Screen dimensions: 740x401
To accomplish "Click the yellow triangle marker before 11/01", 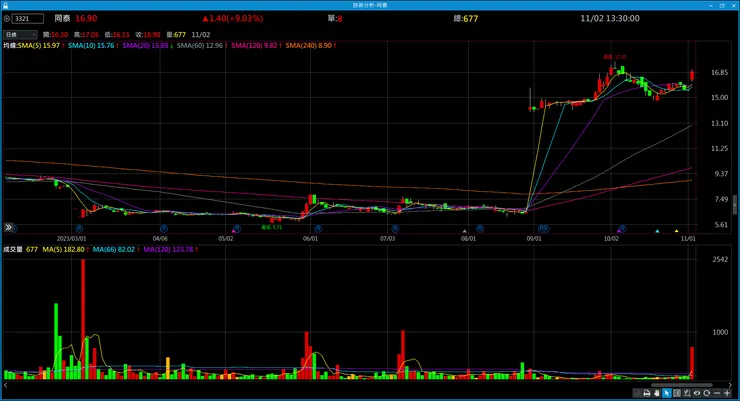I will (676, 231).
